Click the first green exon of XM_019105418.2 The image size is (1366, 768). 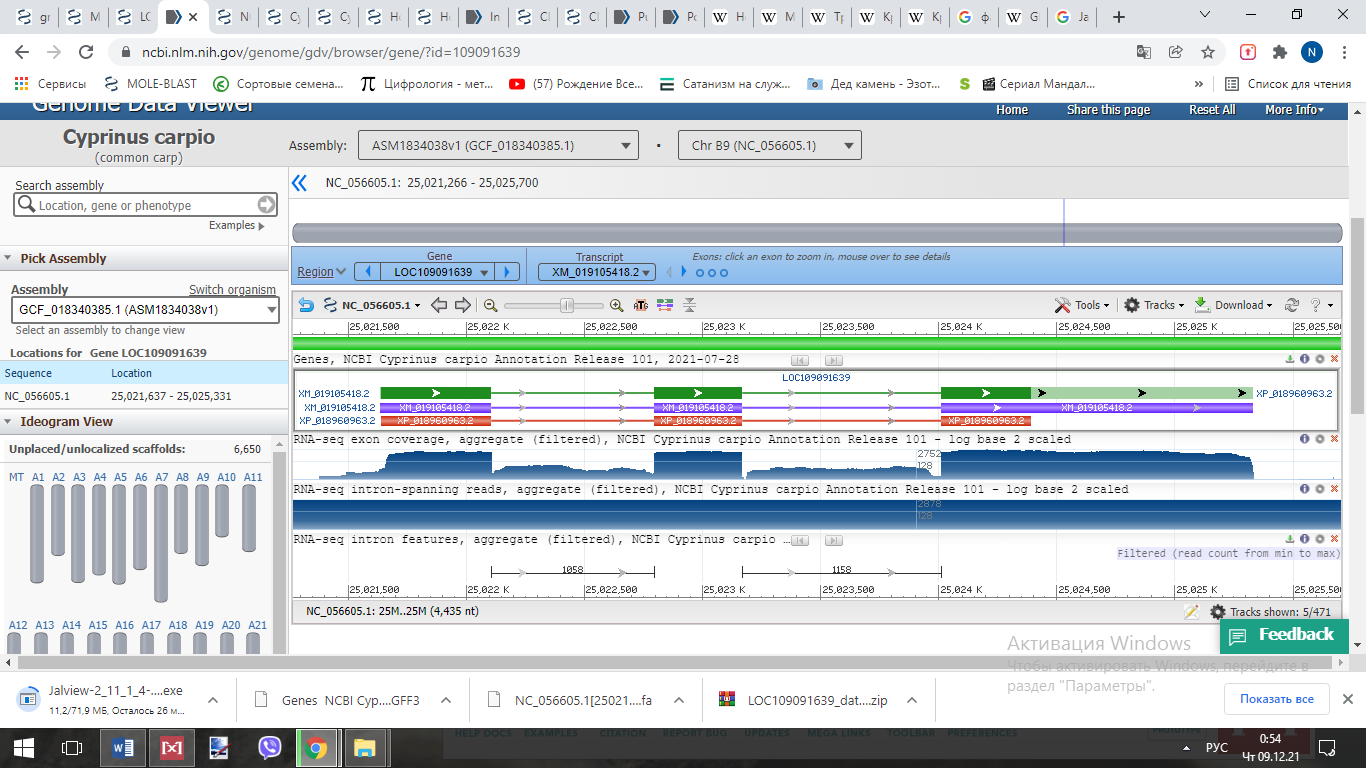pyautogui.click(x=436, y=393)
